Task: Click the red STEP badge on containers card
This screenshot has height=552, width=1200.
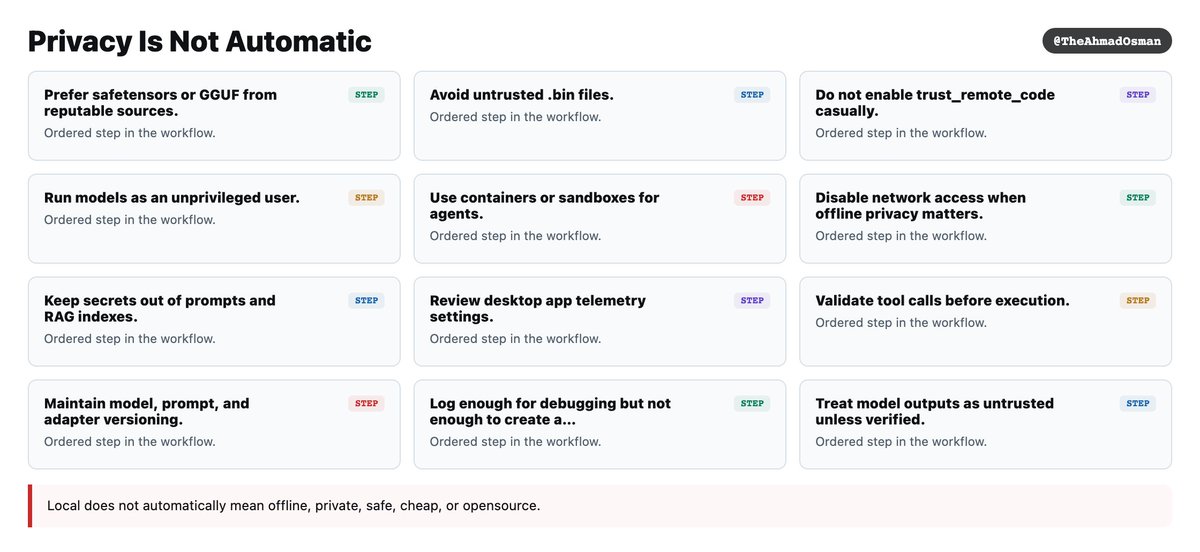Action: [752, 198]
